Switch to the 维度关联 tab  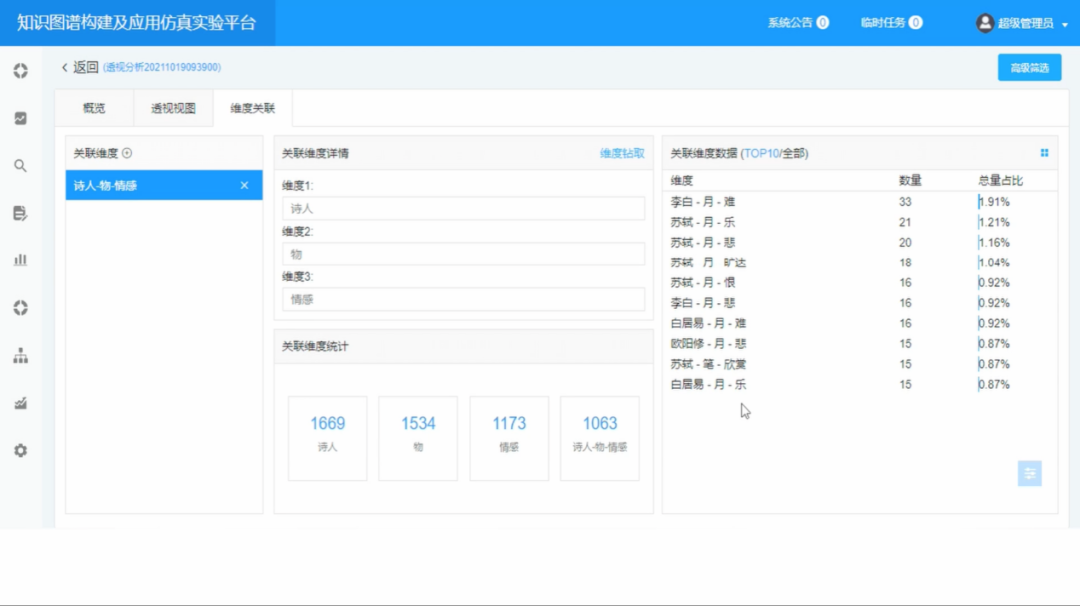pos(253,108)
